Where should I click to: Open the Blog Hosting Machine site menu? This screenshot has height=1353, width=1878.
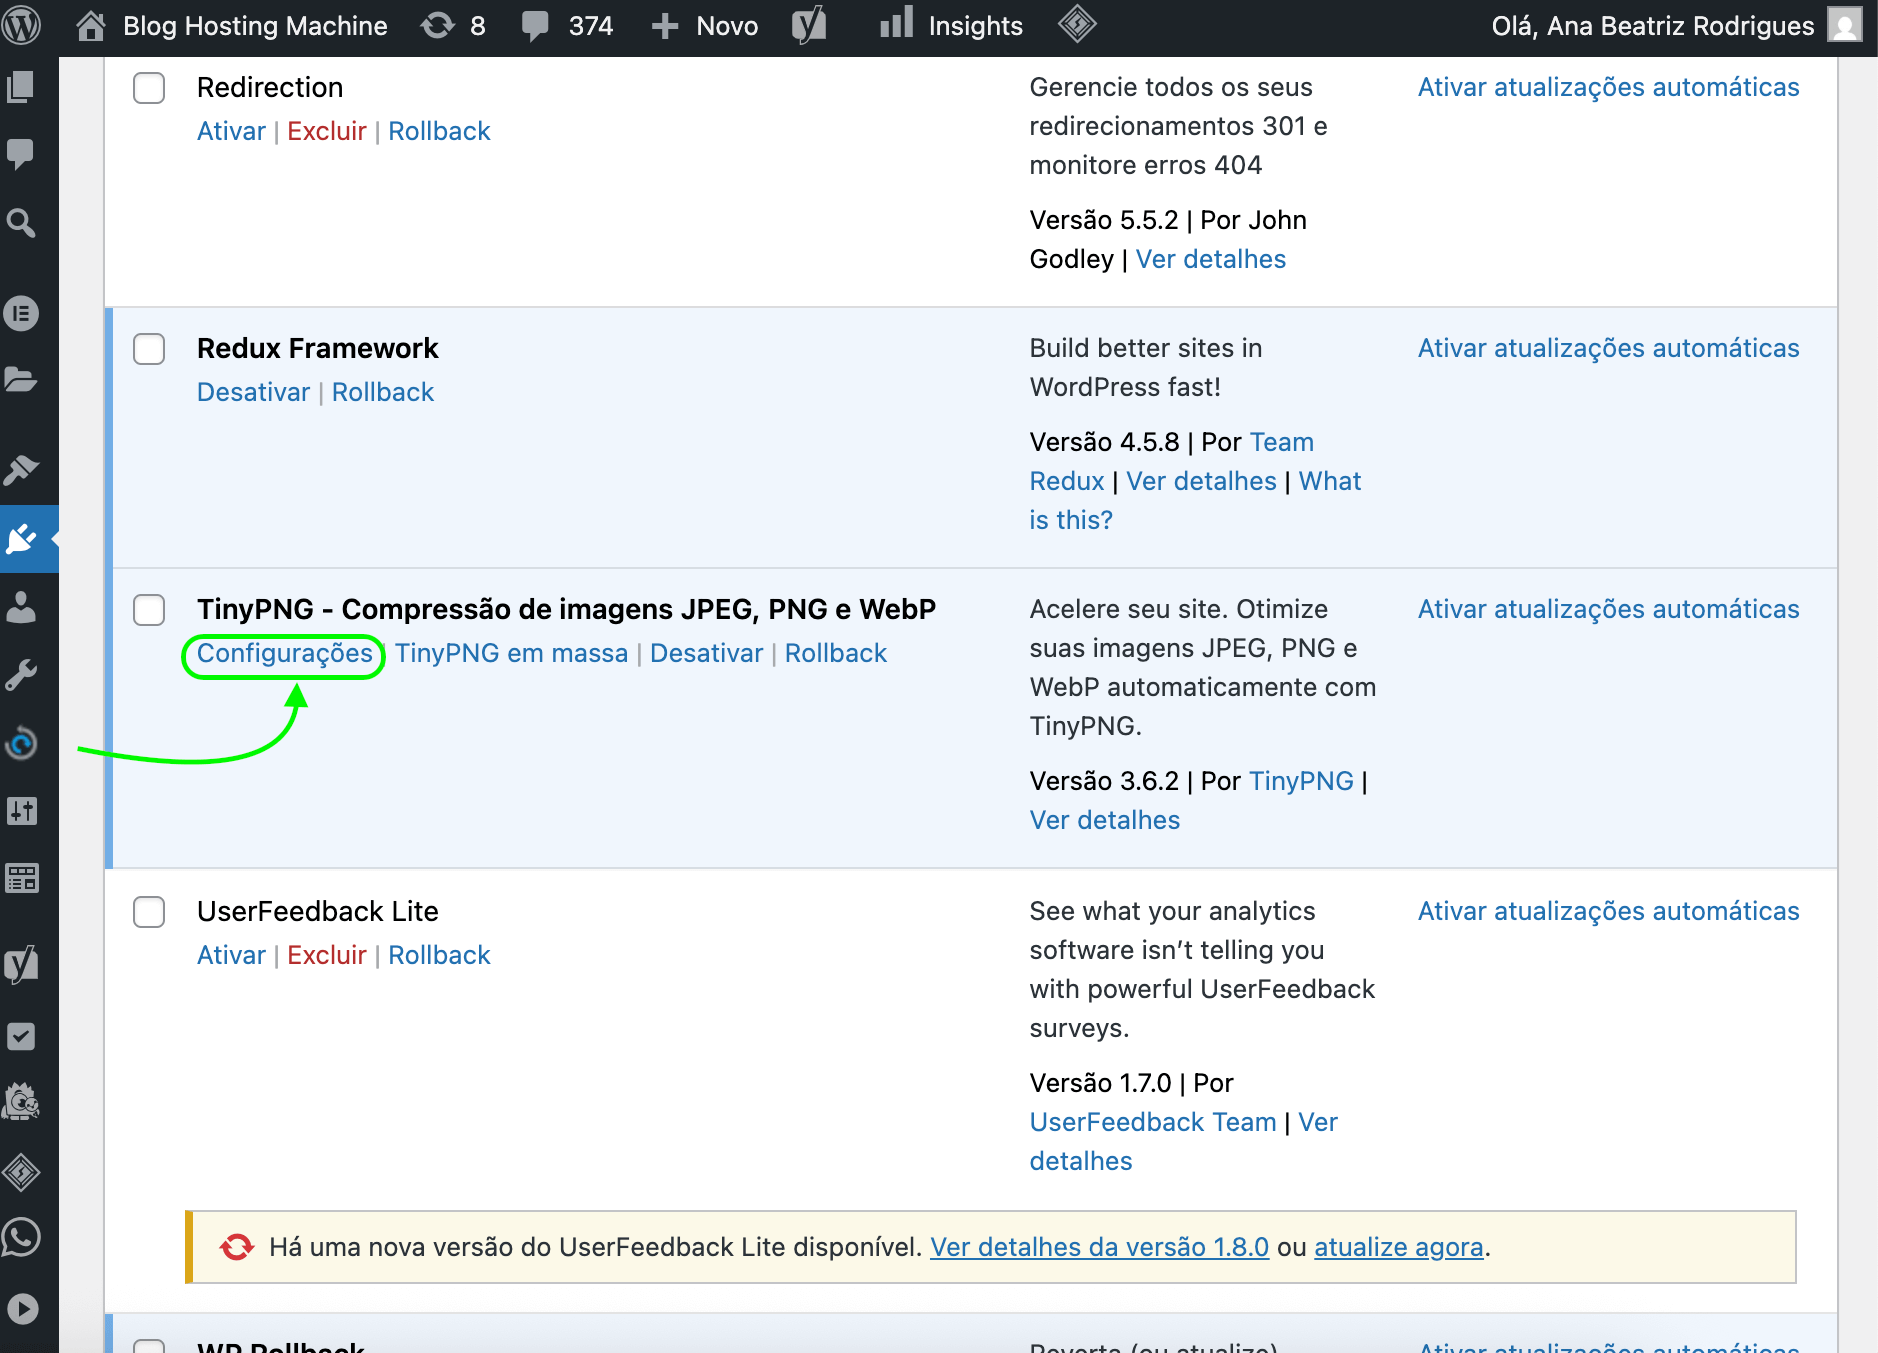[255, 26]
